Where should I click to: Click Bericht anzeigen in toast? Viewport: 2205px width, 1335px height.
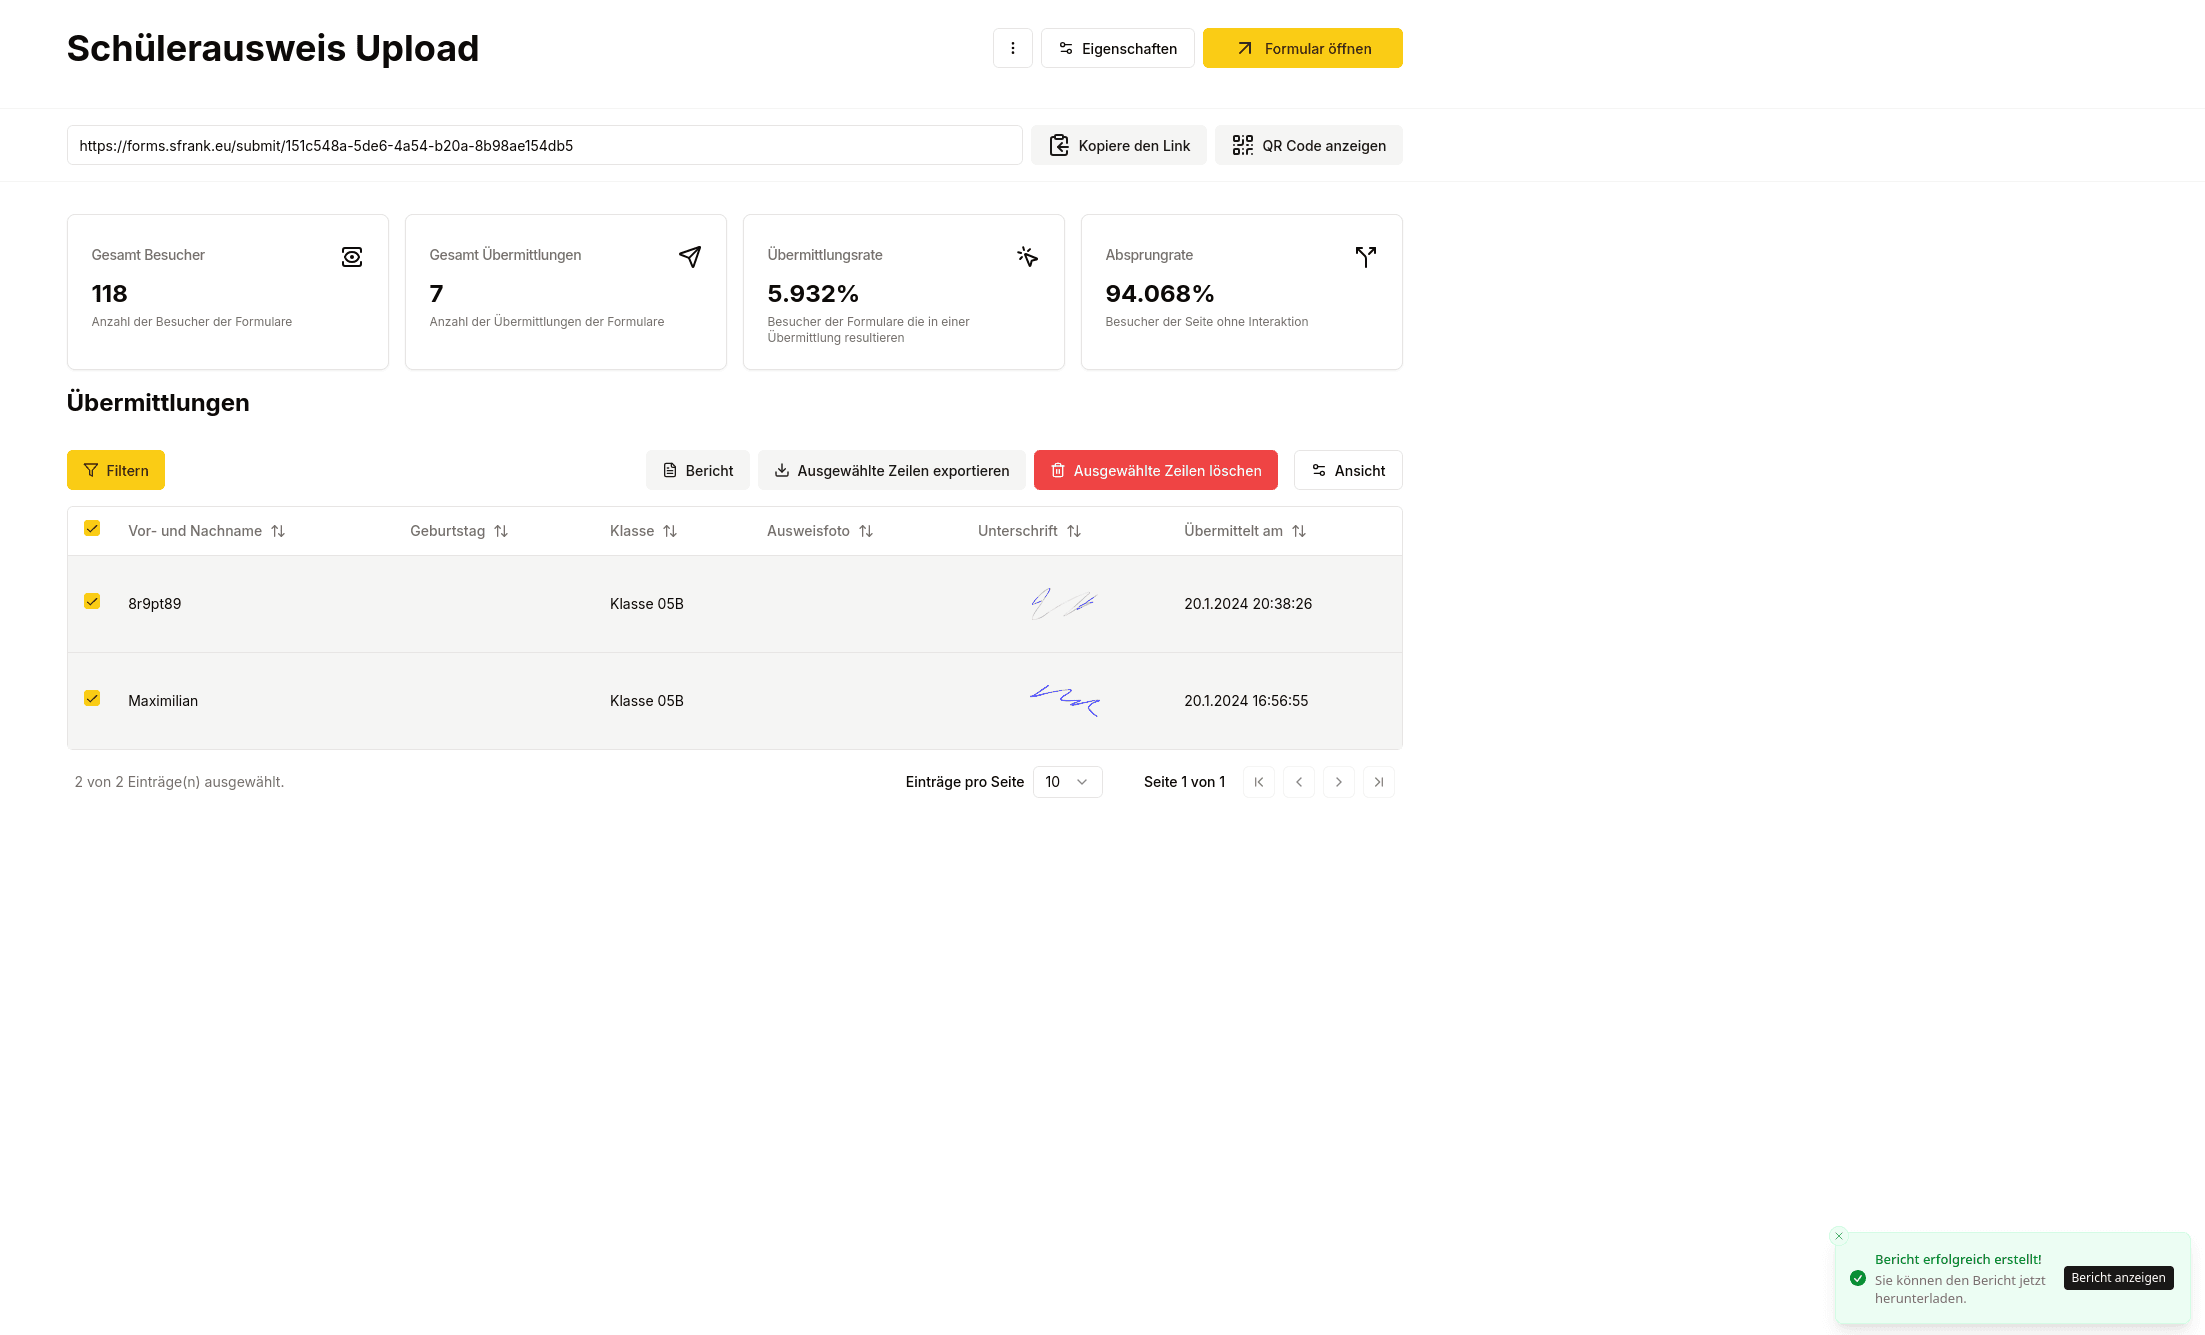click(2118, 1278)
